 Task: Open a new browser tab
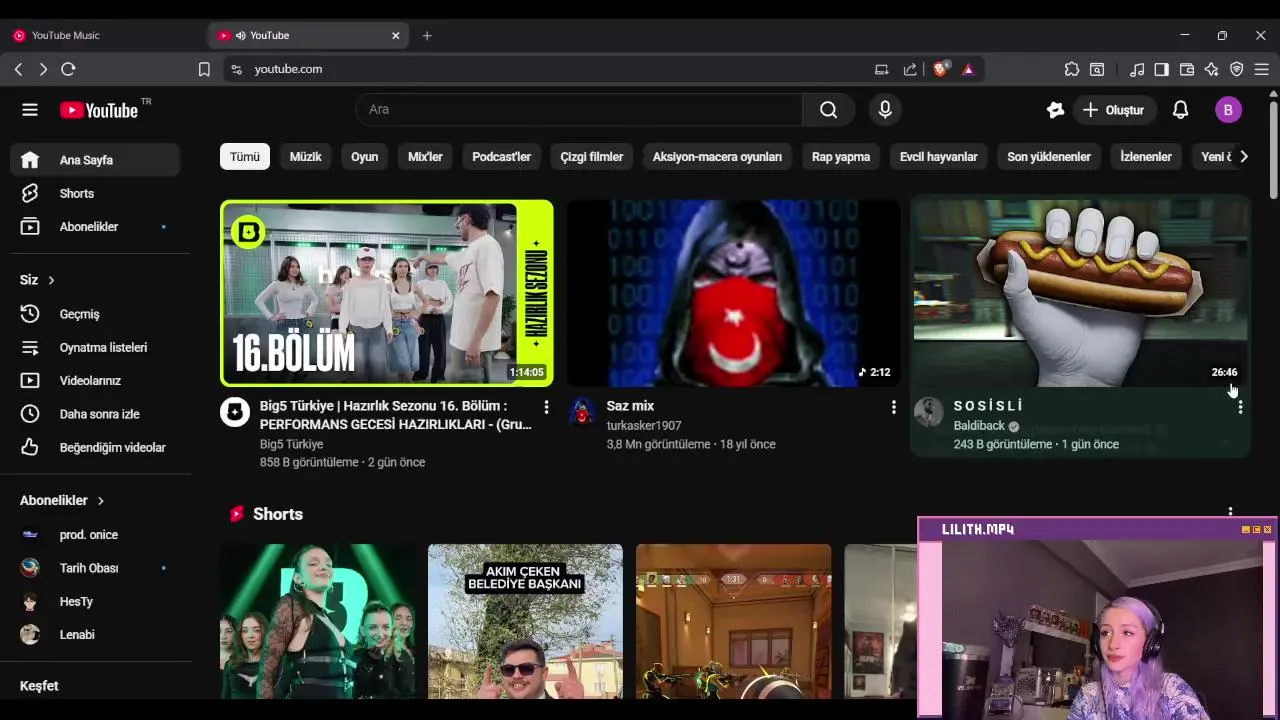pyautogui.click(x=427, y=35)
